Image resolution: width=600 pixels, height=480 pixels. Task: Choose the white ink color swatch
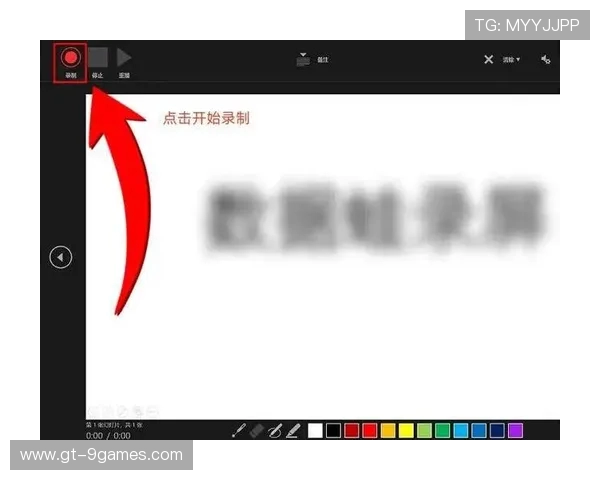(x=315, y=430)
